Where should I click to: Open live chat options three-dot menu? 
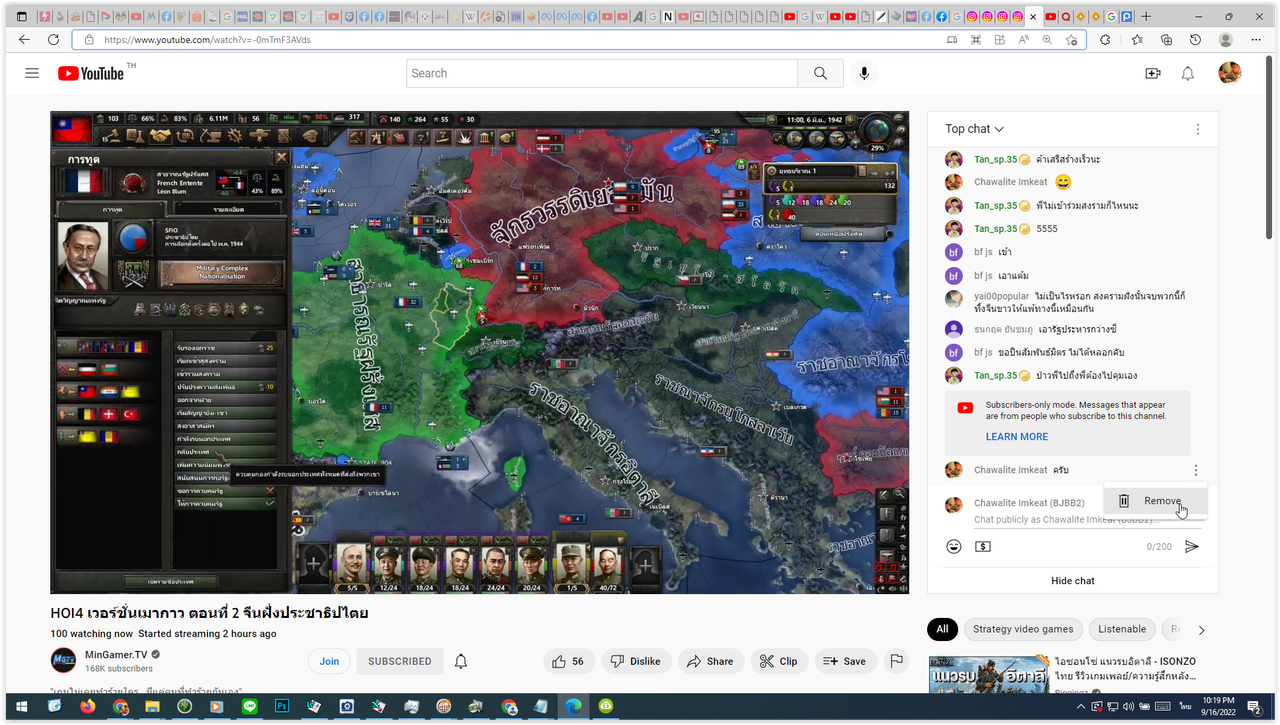(1198, 129)
